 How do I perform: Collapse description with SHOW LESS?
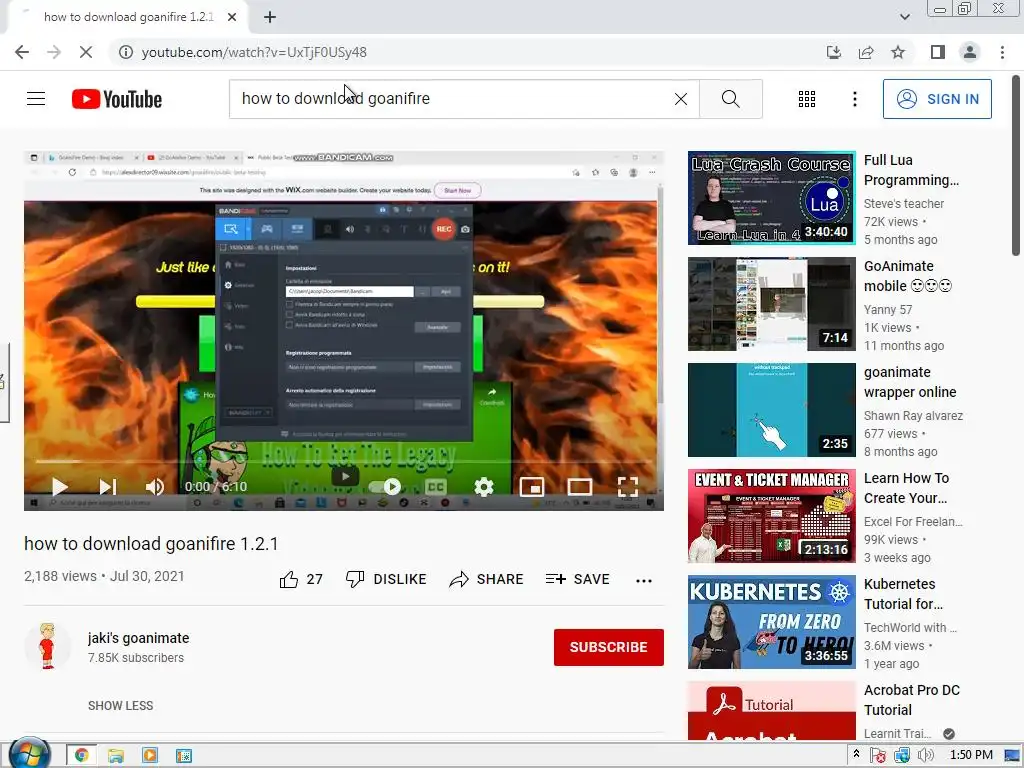121,706
